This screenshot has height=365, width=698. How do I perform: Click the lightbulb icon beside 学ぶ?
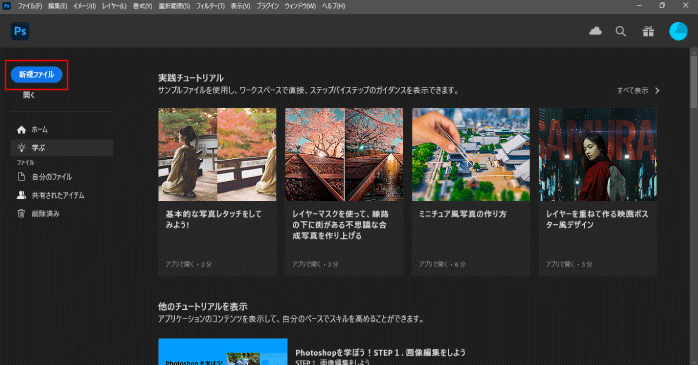coord(21,147)
